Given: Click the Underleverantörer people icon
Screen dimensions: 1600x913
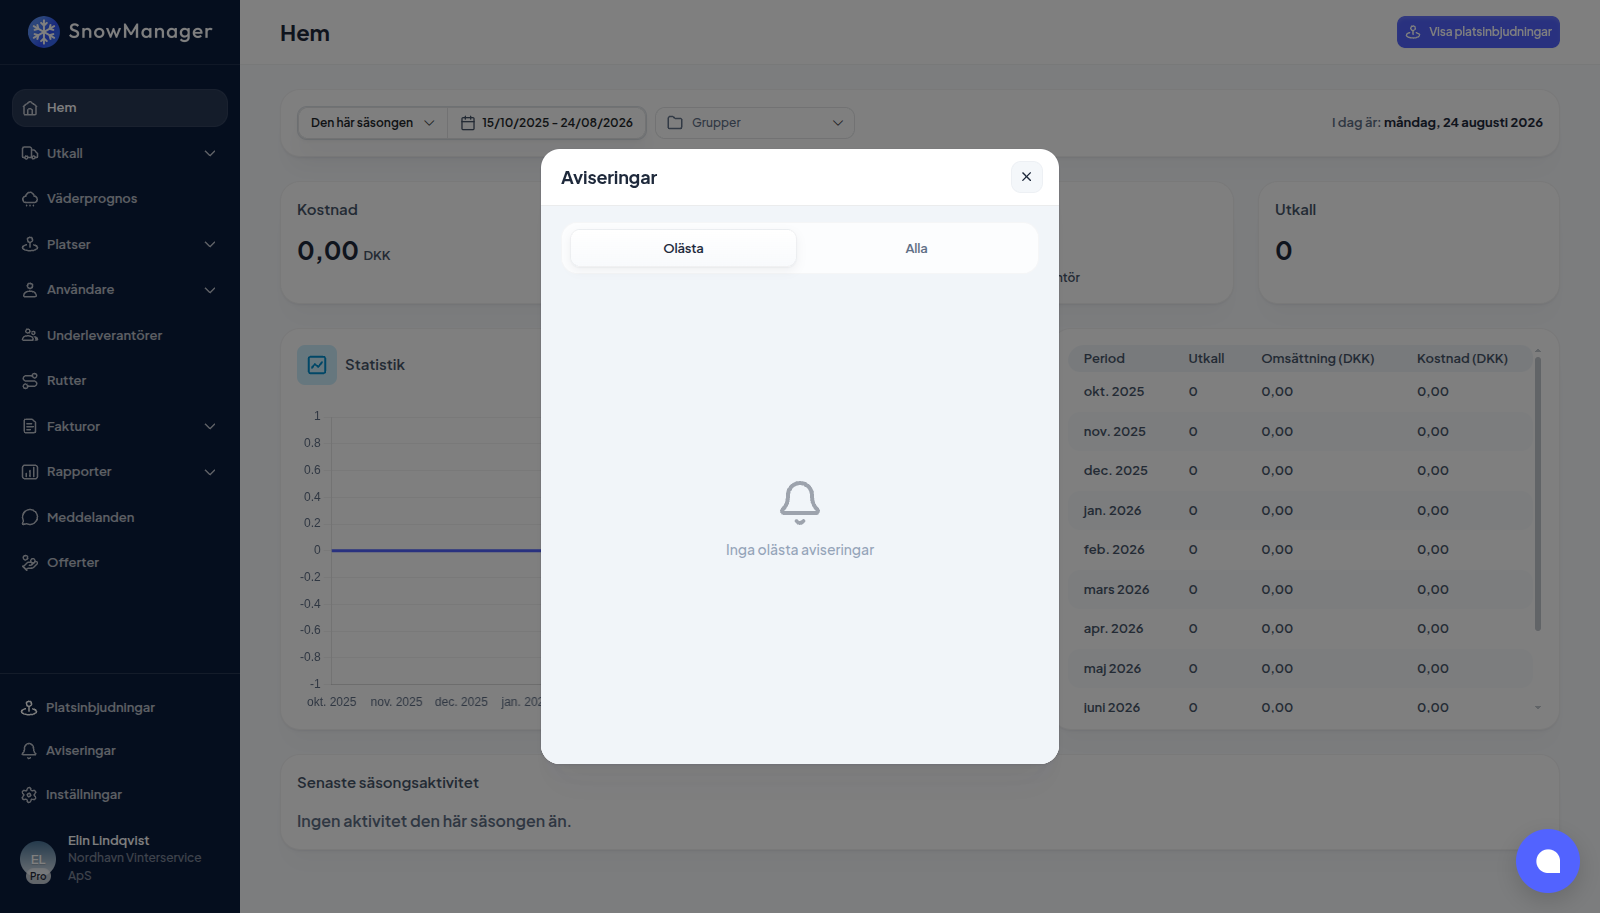Looking at the screenshot, I should tap(30, 335).
